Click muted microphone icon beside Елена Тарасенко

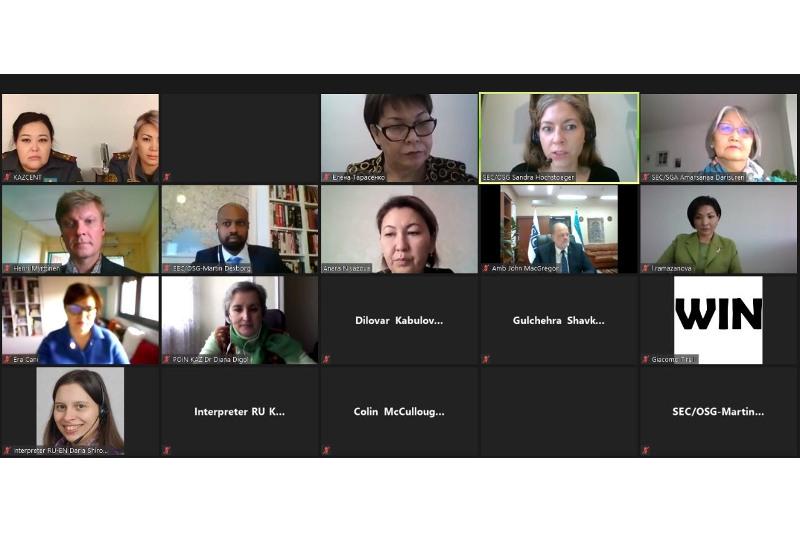point(327,177)
